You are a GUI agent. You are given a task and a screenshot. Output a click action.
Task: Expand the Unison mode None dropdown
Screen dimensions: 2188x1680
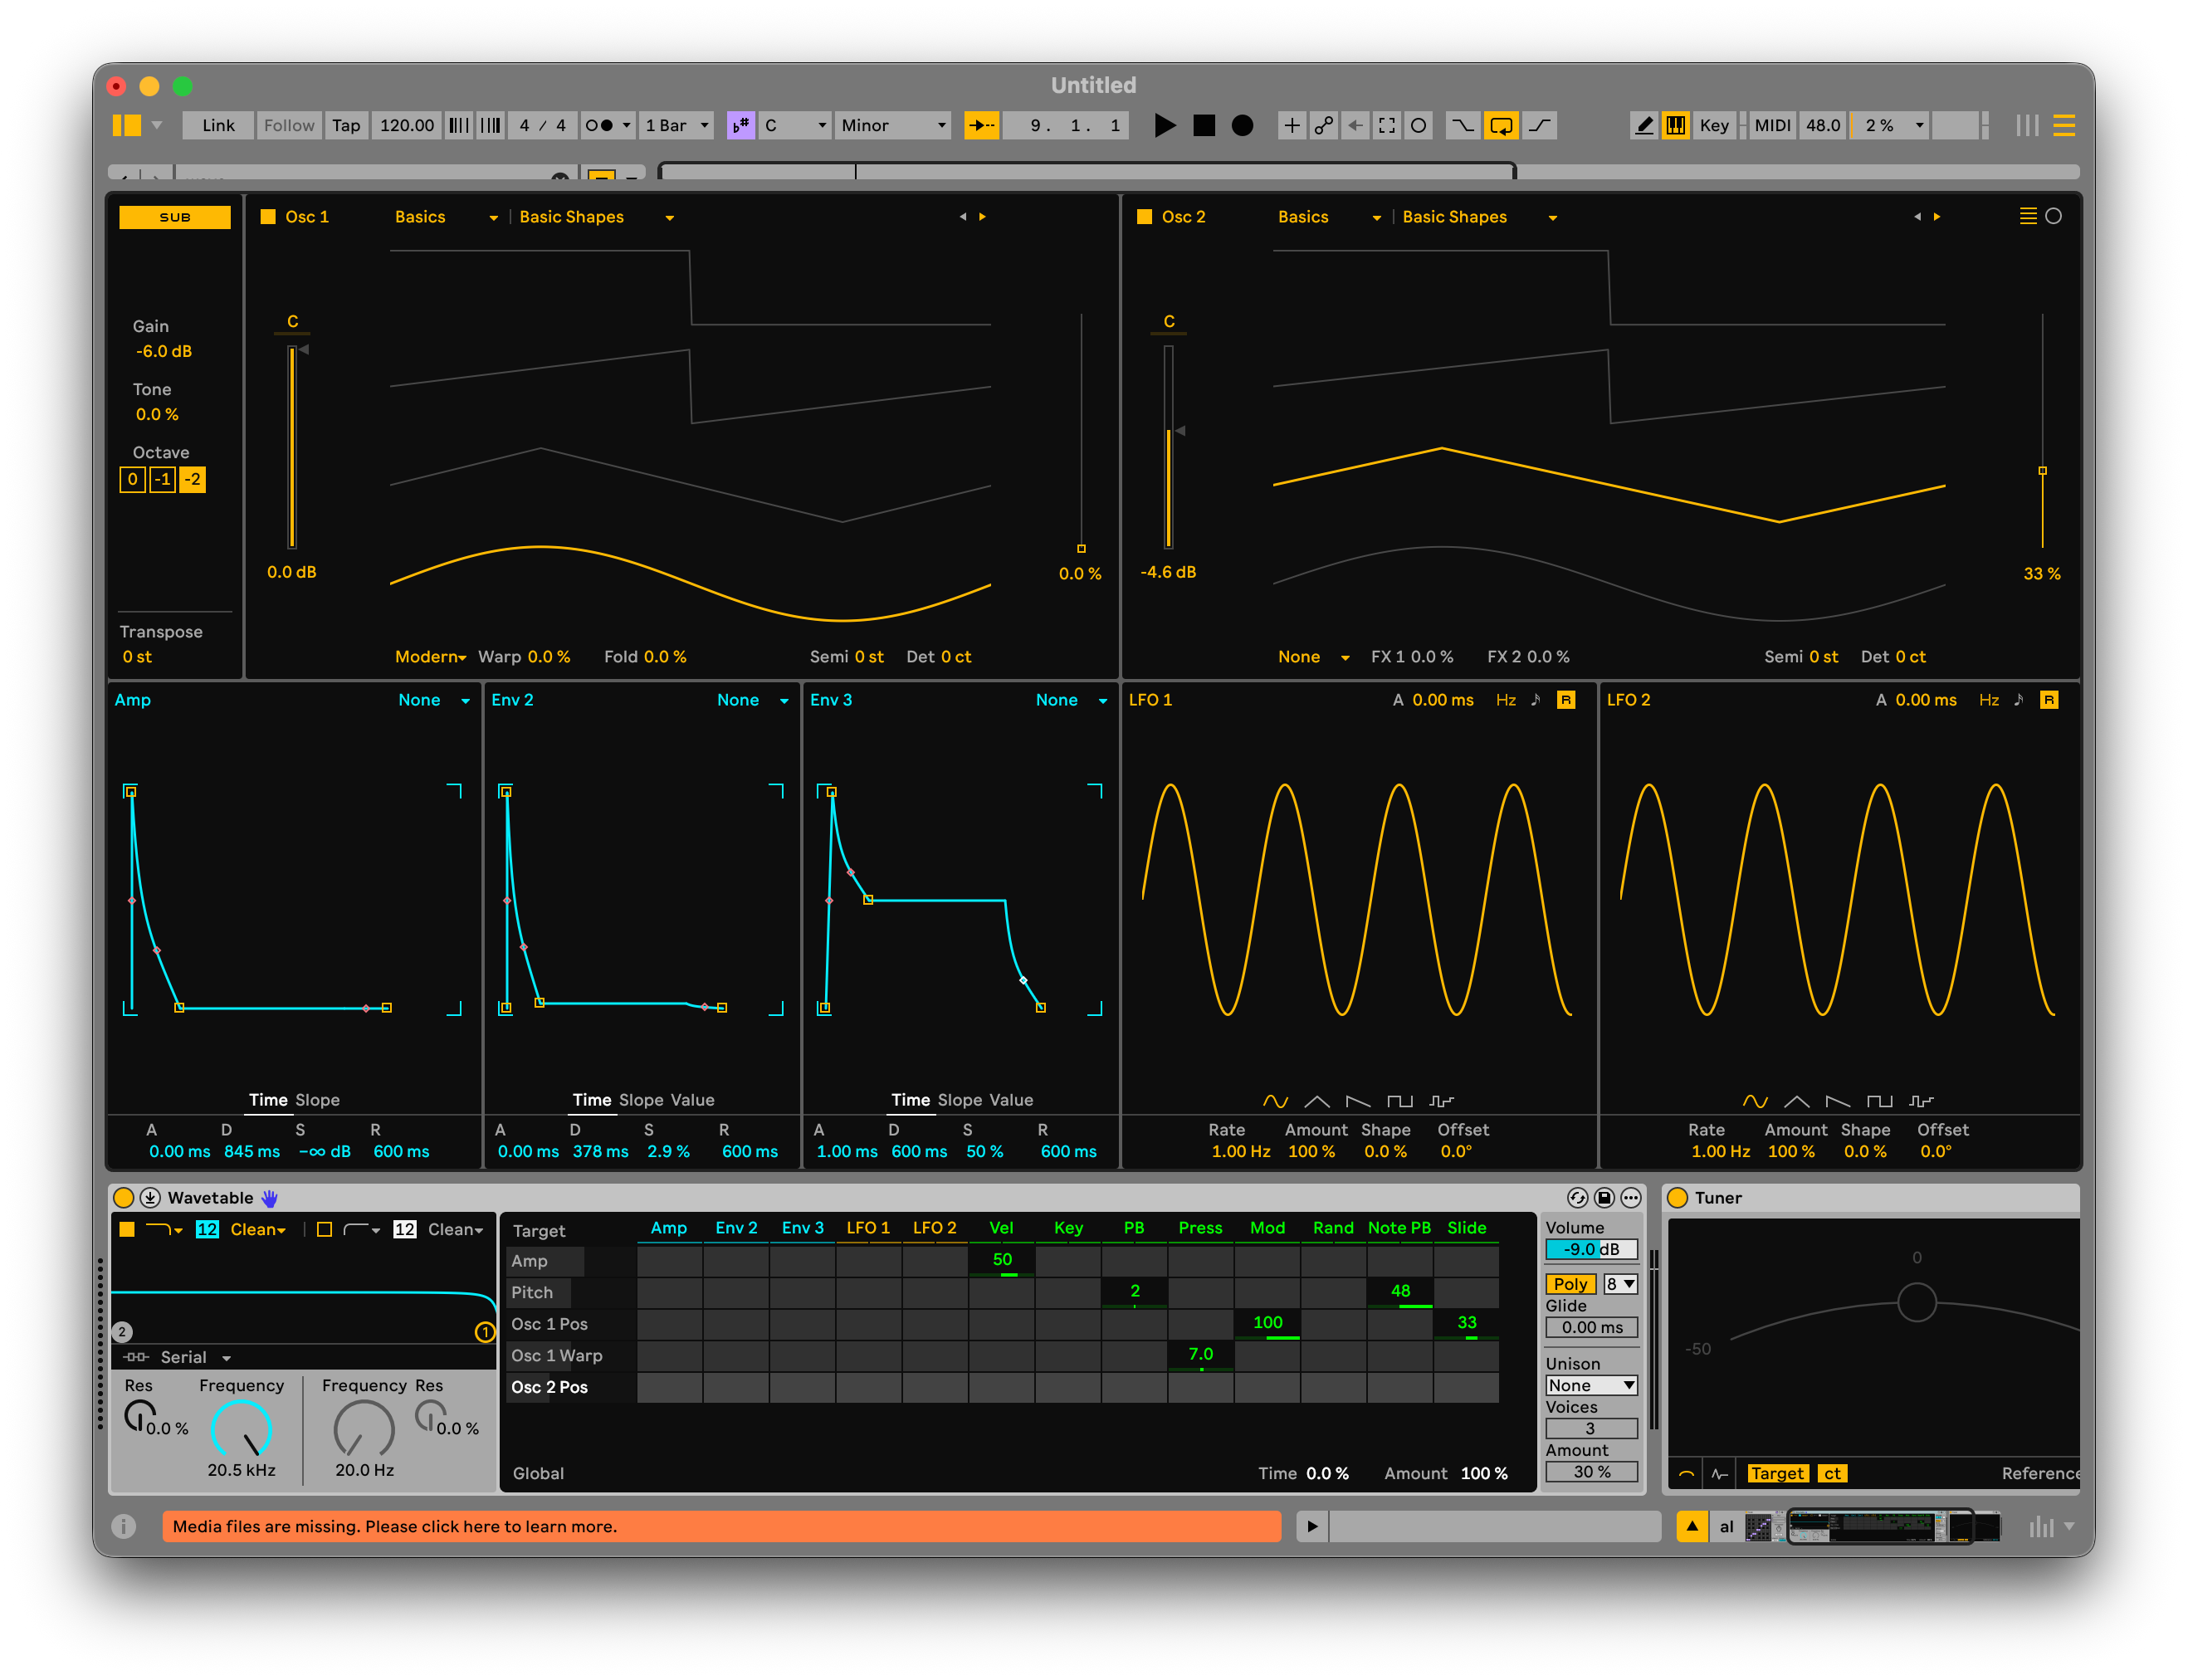(1591, 1385)
